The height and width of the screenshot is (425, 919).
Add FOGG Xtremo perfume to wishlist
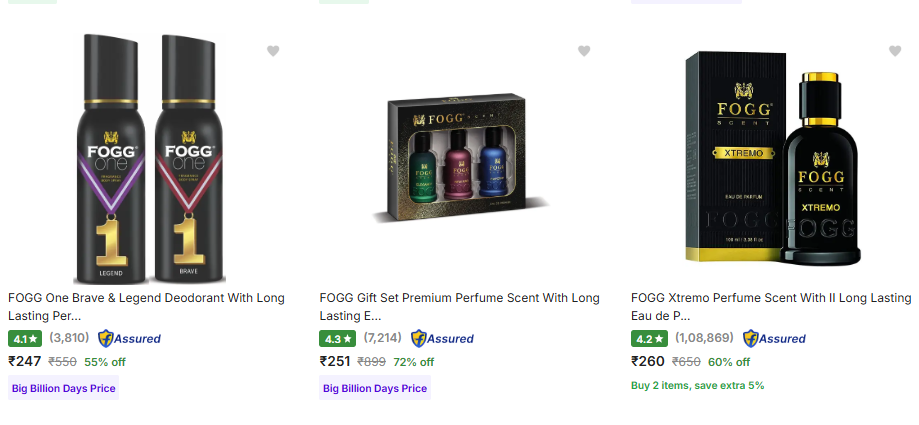coord(895,51)
